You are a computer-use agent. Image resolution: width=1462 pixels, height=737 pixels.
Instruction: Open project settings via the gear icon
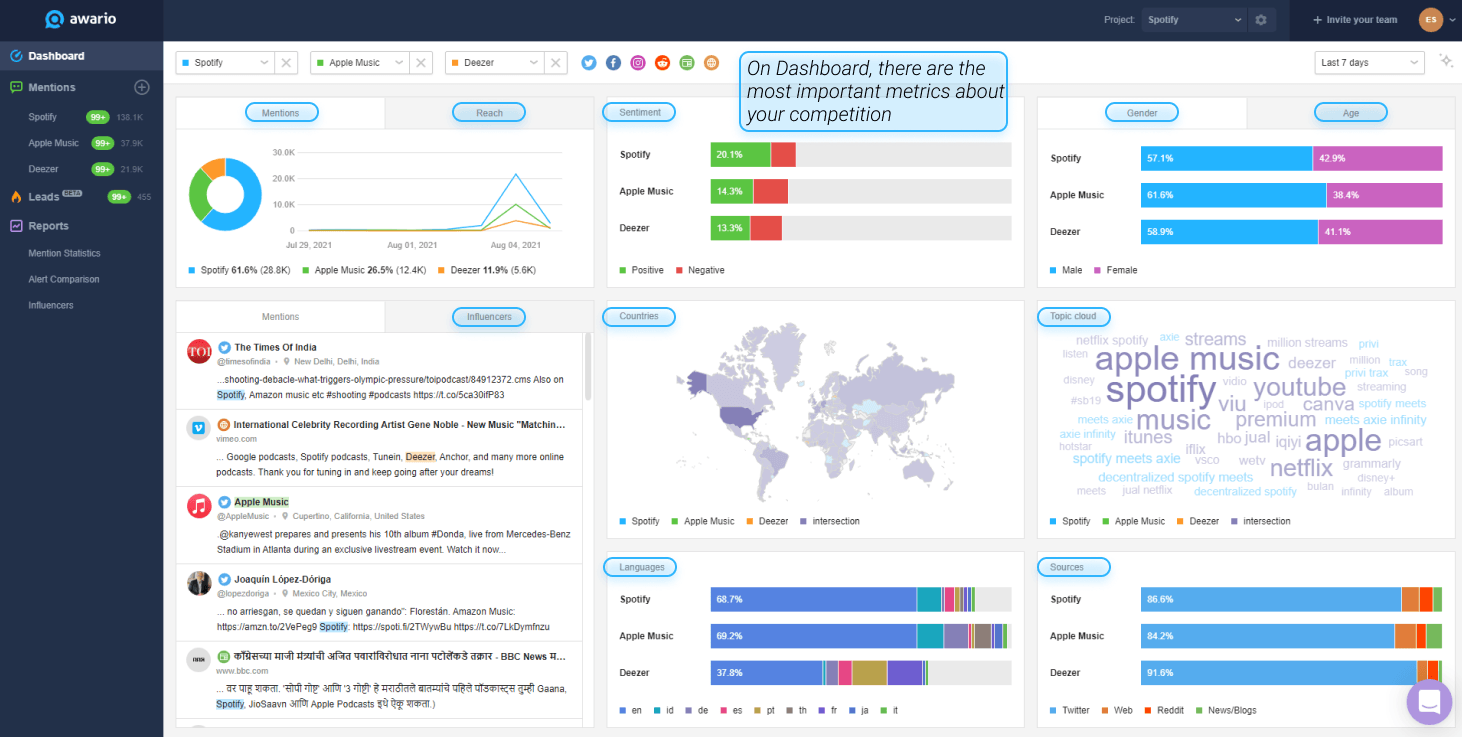pos(1260,18)
